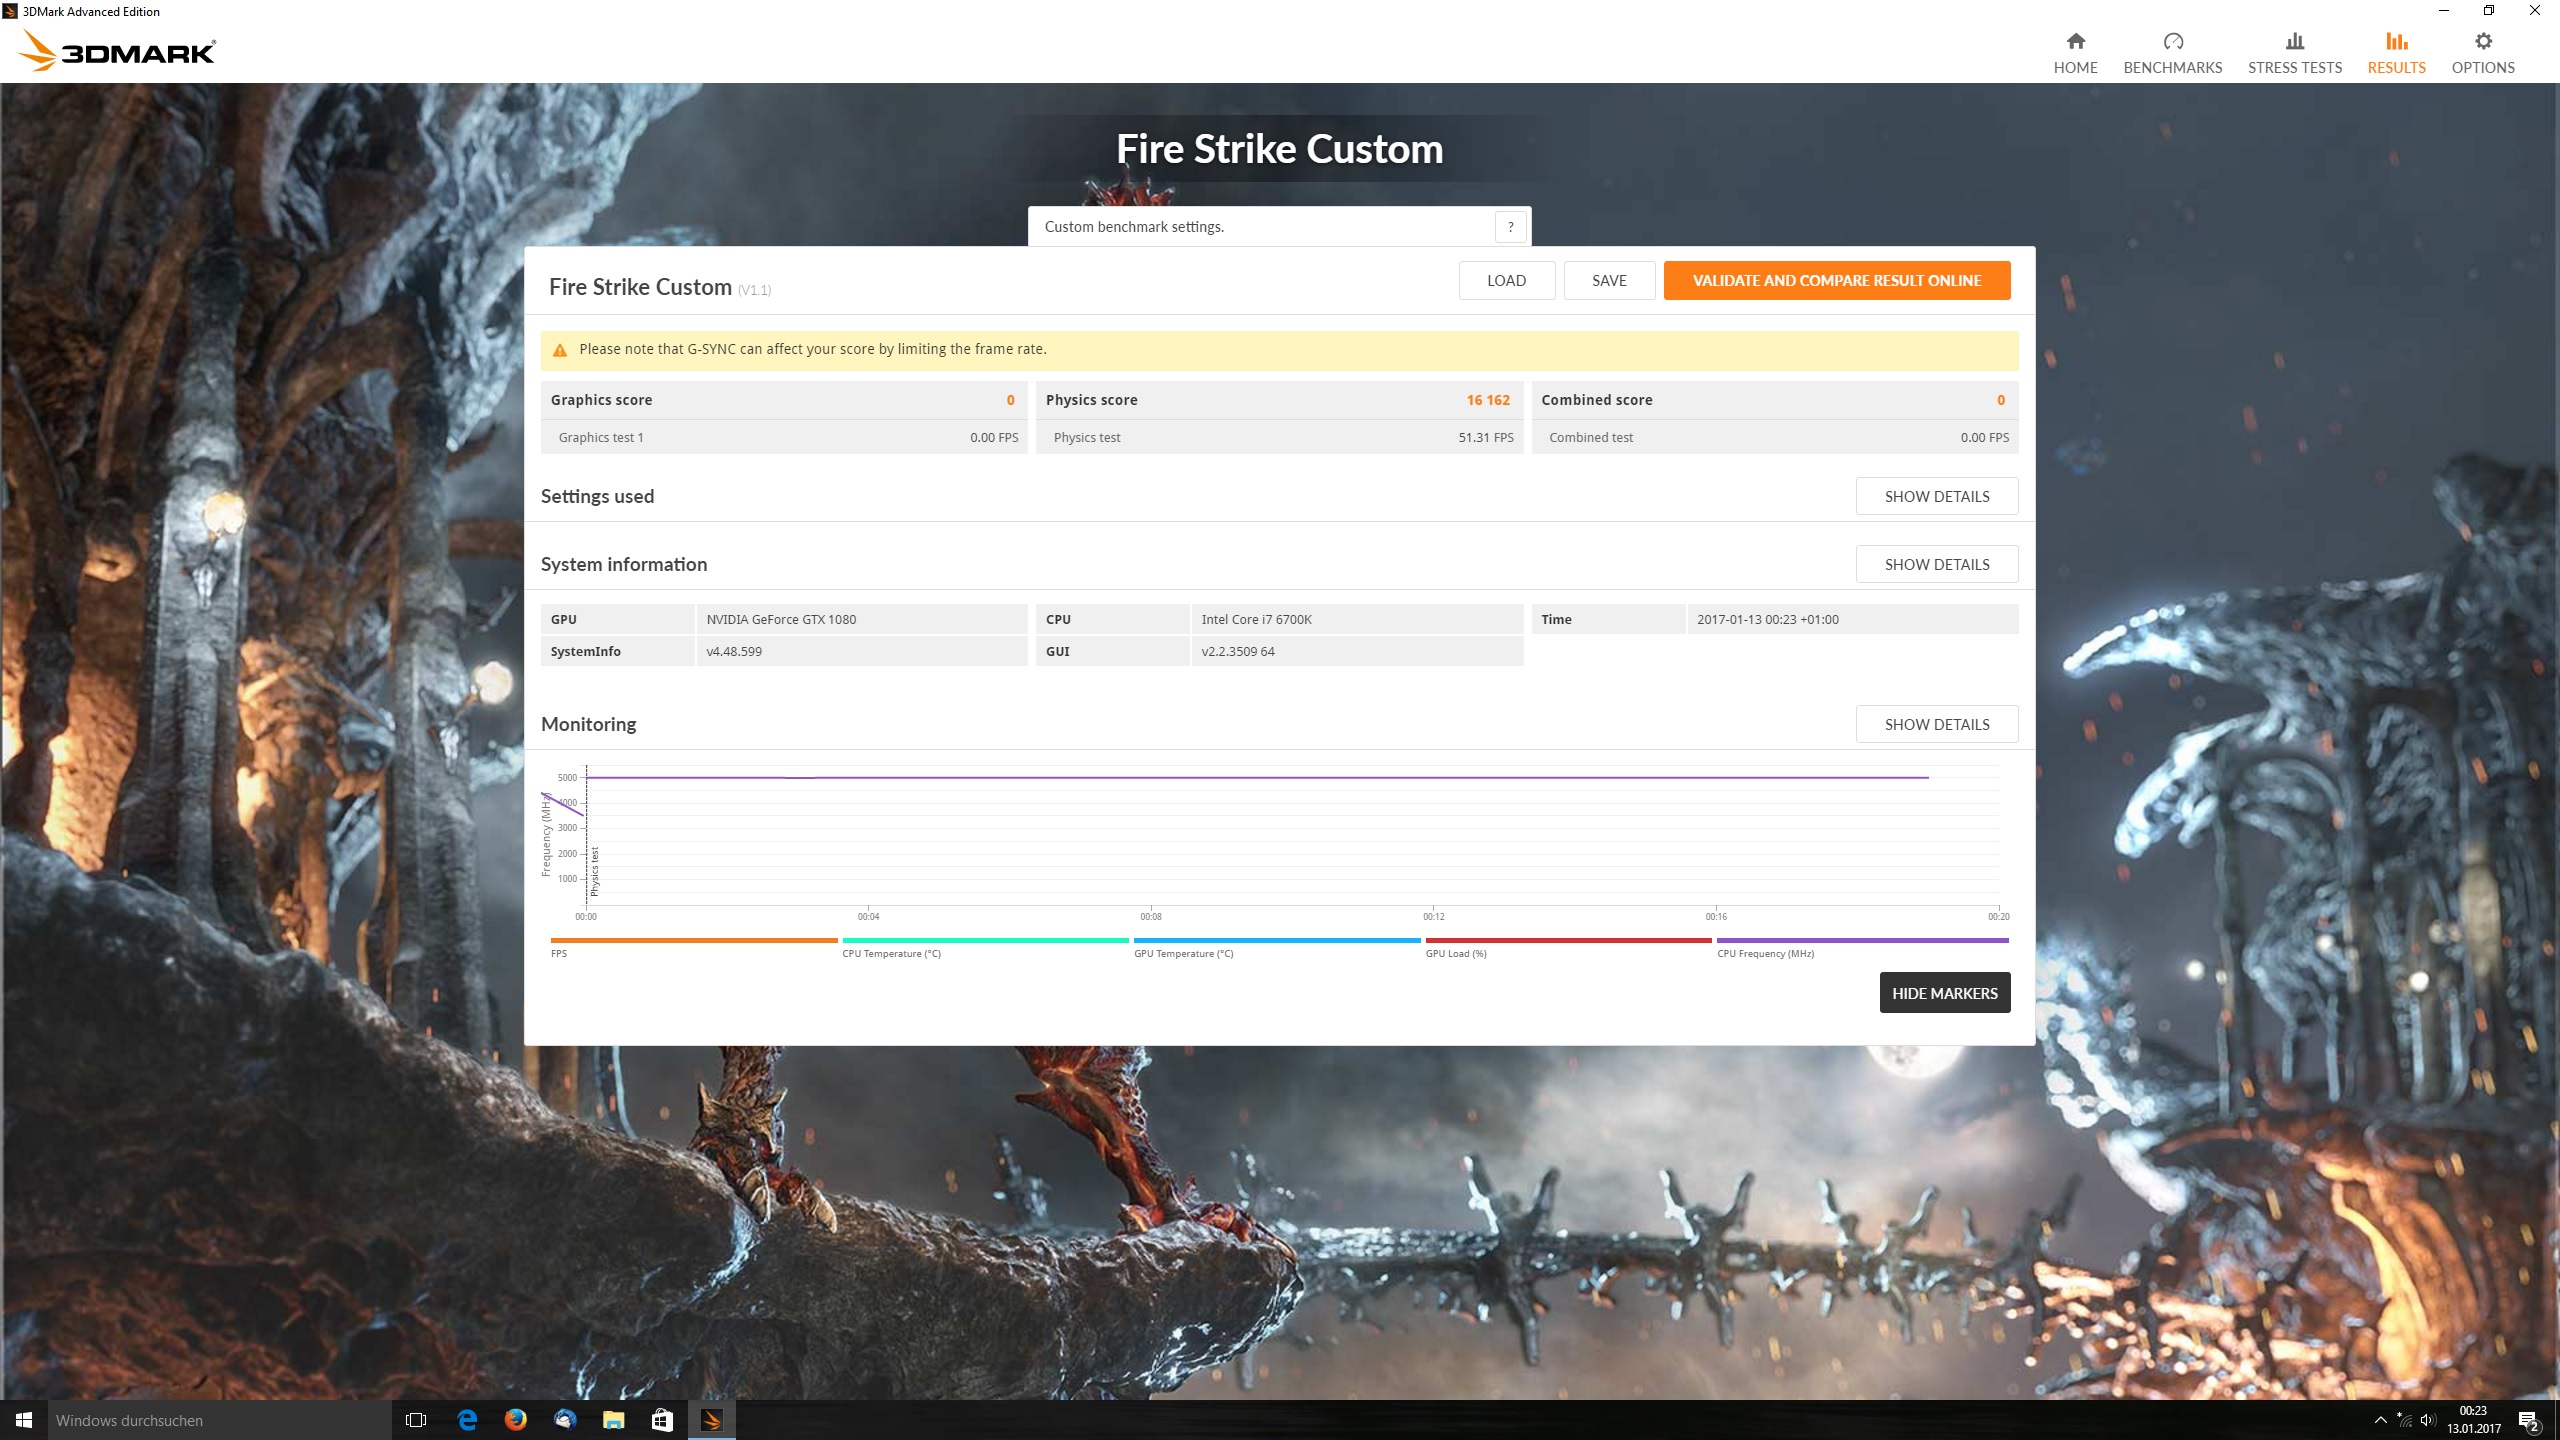This screenshot has width=2560, height=1440.
Task: Open the Options gear icon
Action: 2482,42
